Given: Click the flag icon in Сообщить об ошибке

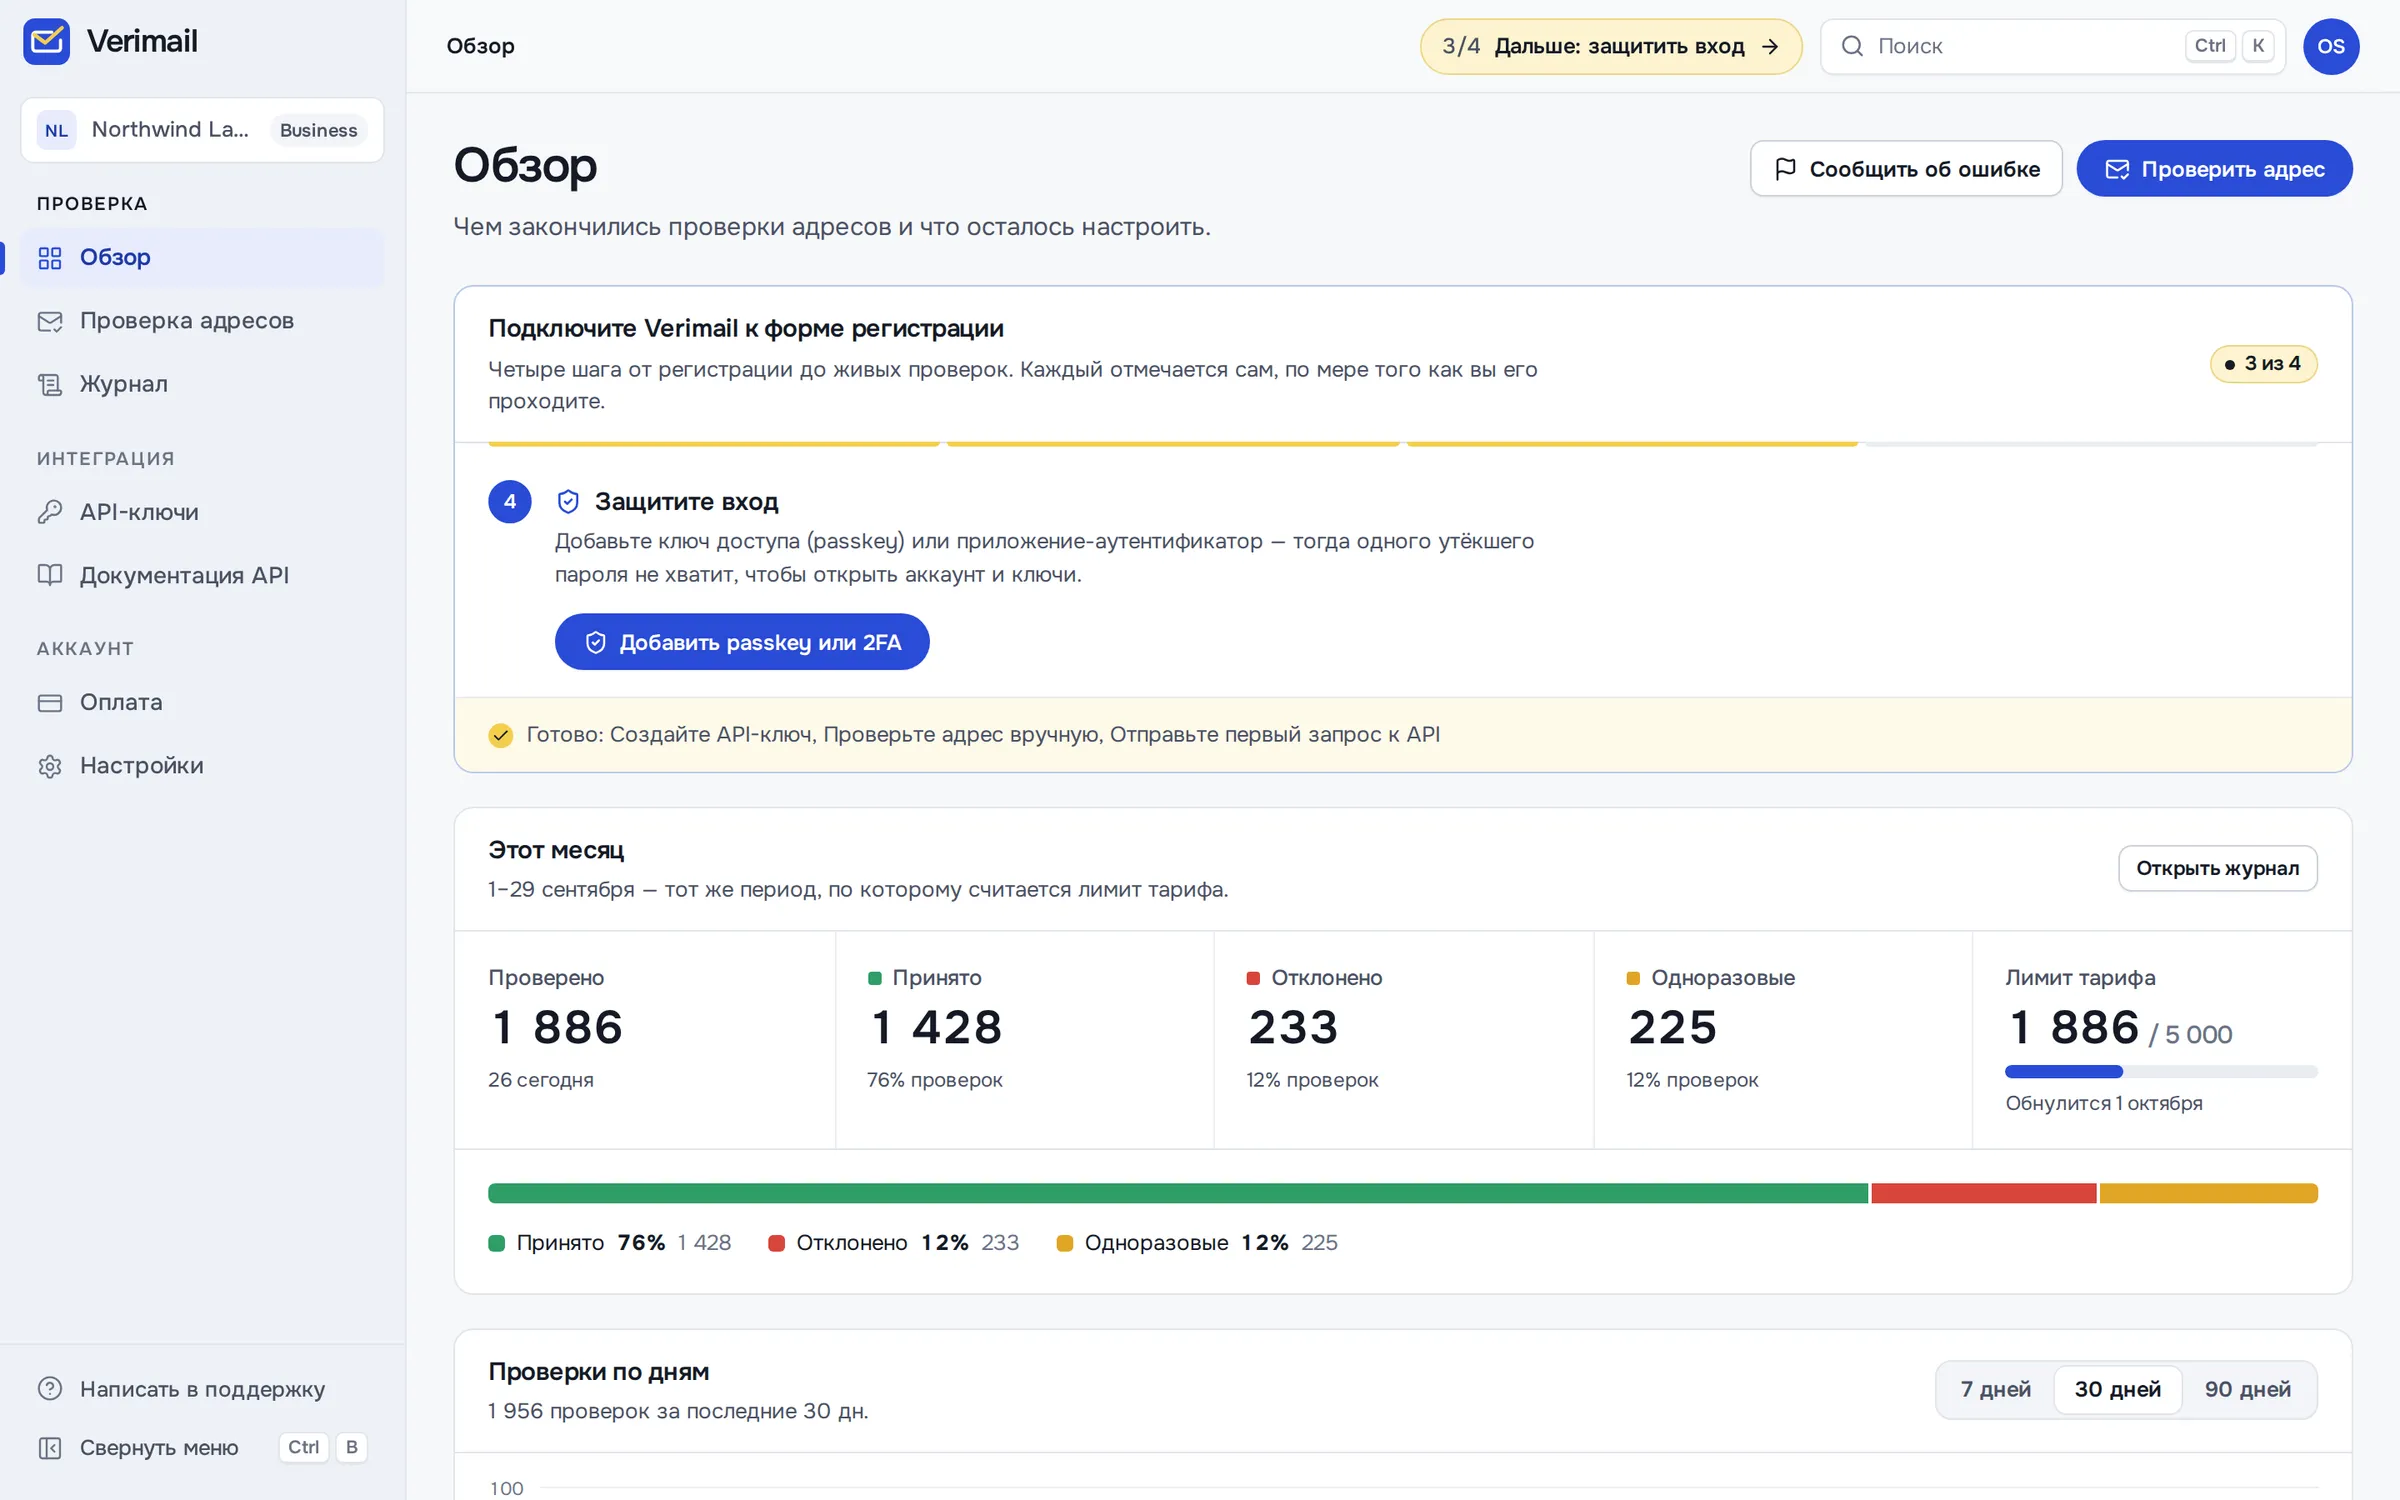Looking at the screenshot, I should click(x=1785, y=169).
